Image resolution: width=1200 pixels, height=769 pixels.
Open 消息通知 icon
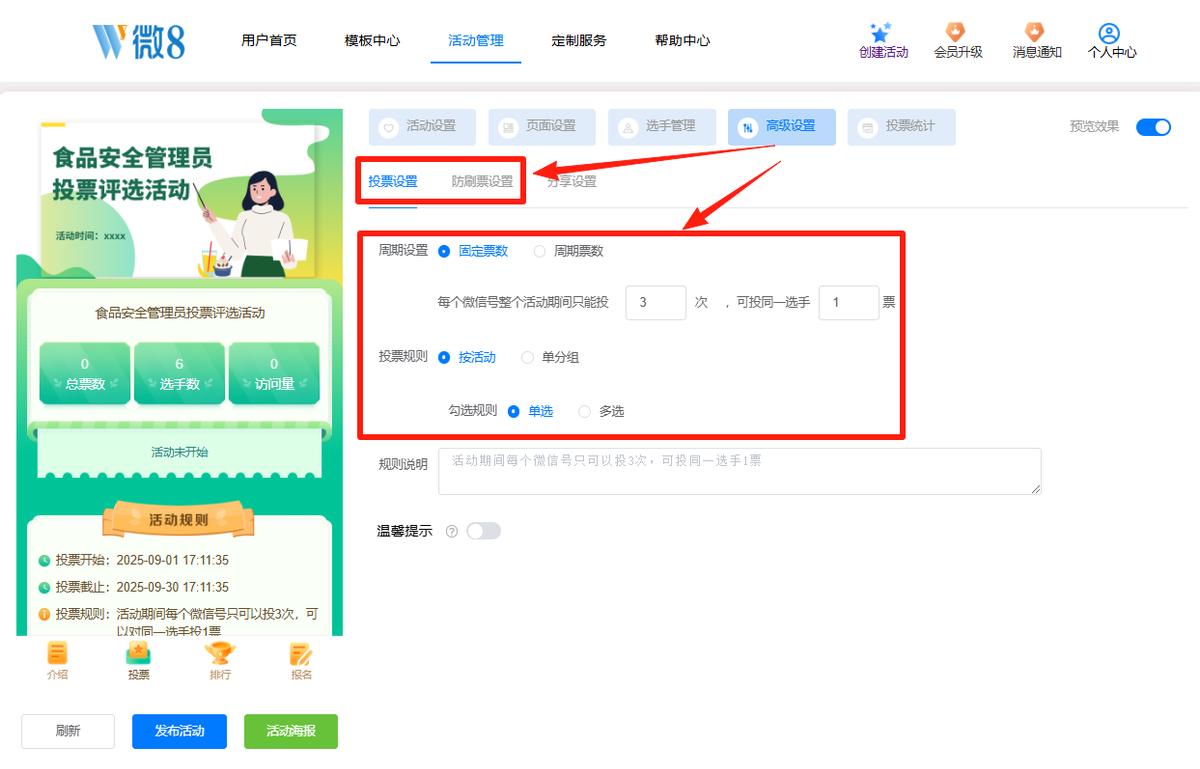[1034, 32]
